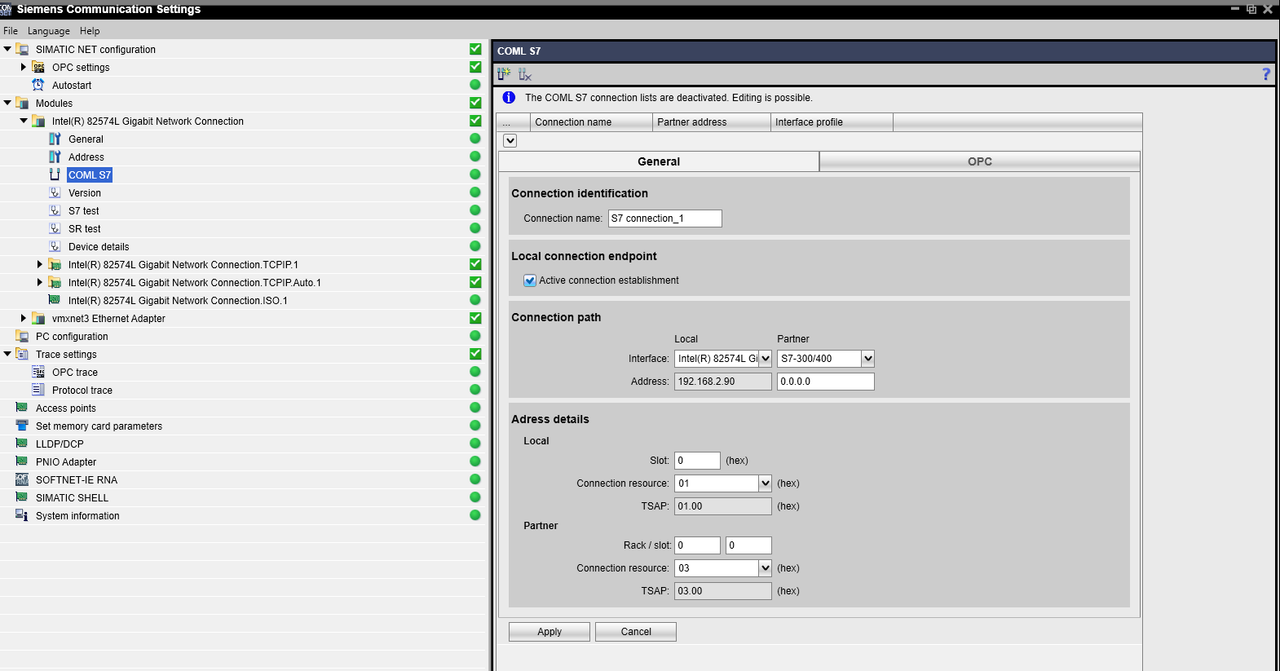Click green checkmark on OPC settings row

(x=475, y=67)
